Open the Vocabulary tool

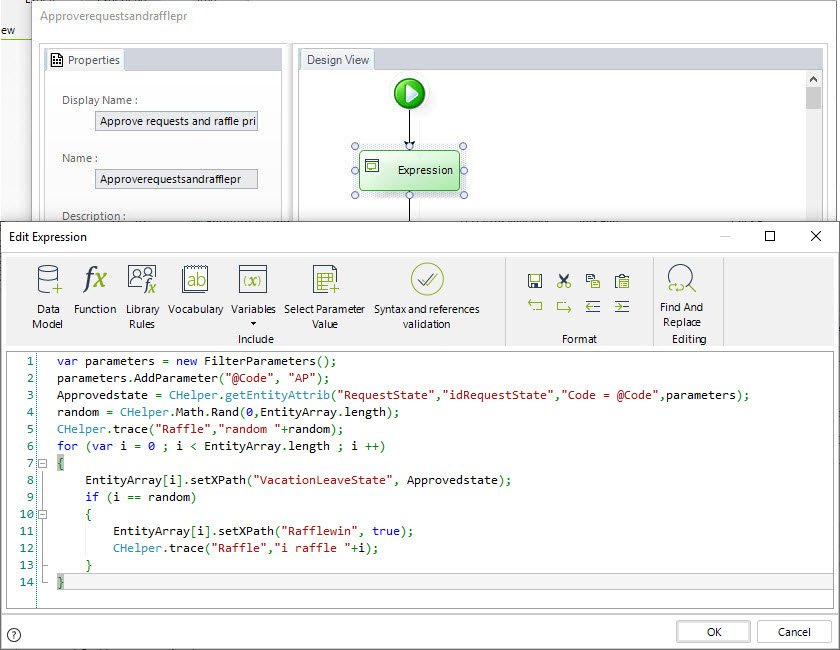(195, 290)
